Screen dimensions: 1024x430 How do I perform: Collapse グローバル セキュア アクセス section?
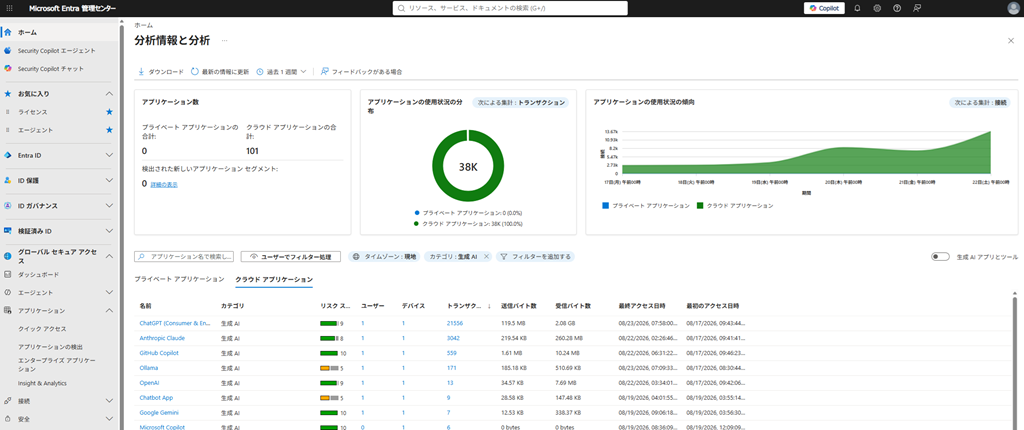(x=110, y=256)
